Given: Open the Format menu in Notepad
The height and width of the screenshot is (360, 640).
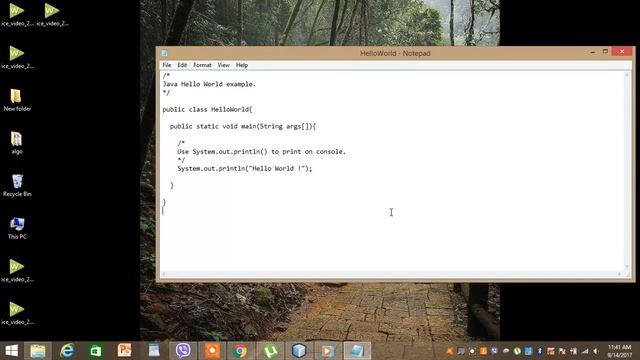Looking at the screenshot, I should point(202,65).
